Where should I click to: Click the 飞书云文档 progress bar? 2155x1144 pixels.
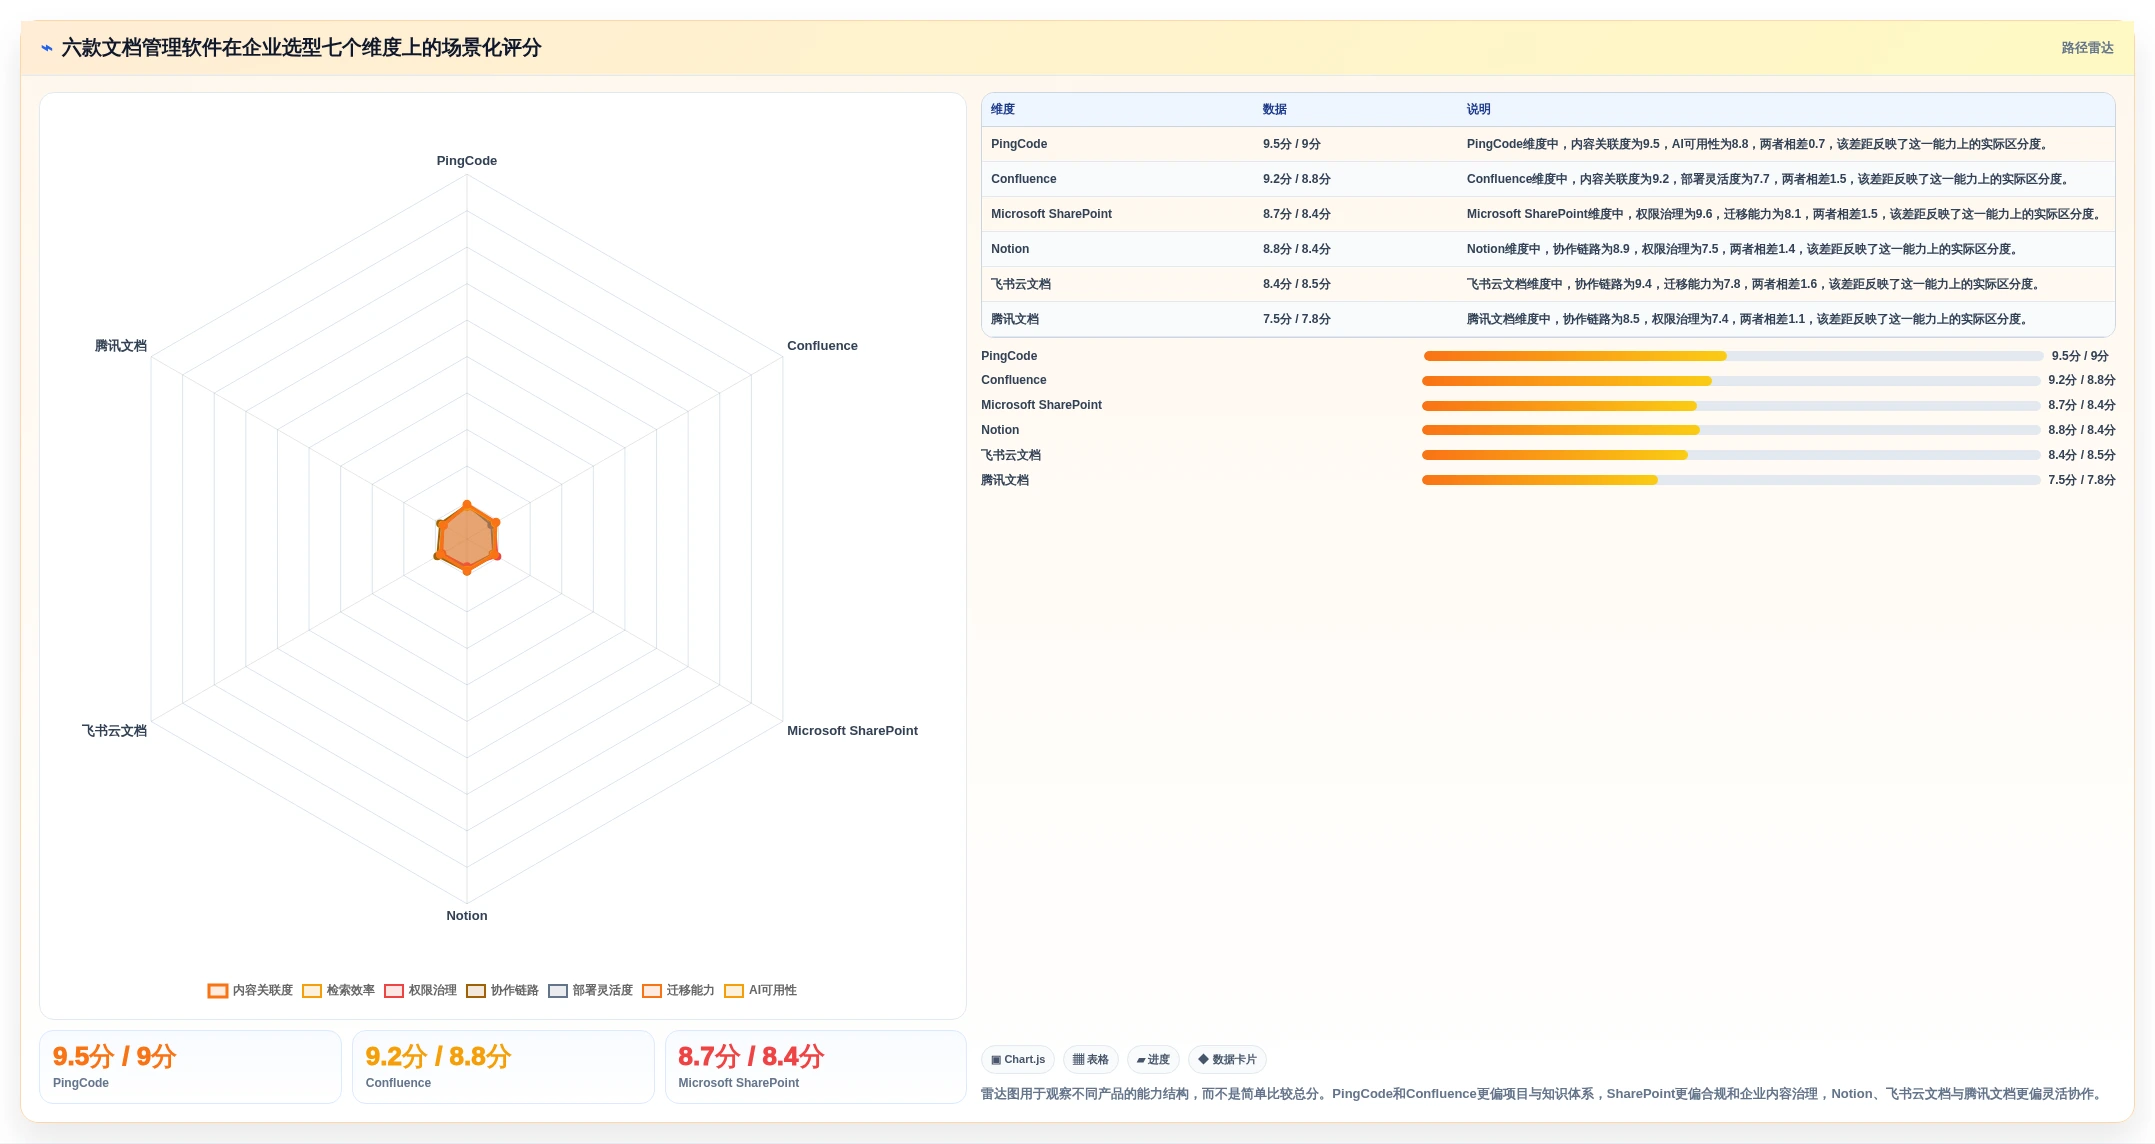click(1731, 455)
